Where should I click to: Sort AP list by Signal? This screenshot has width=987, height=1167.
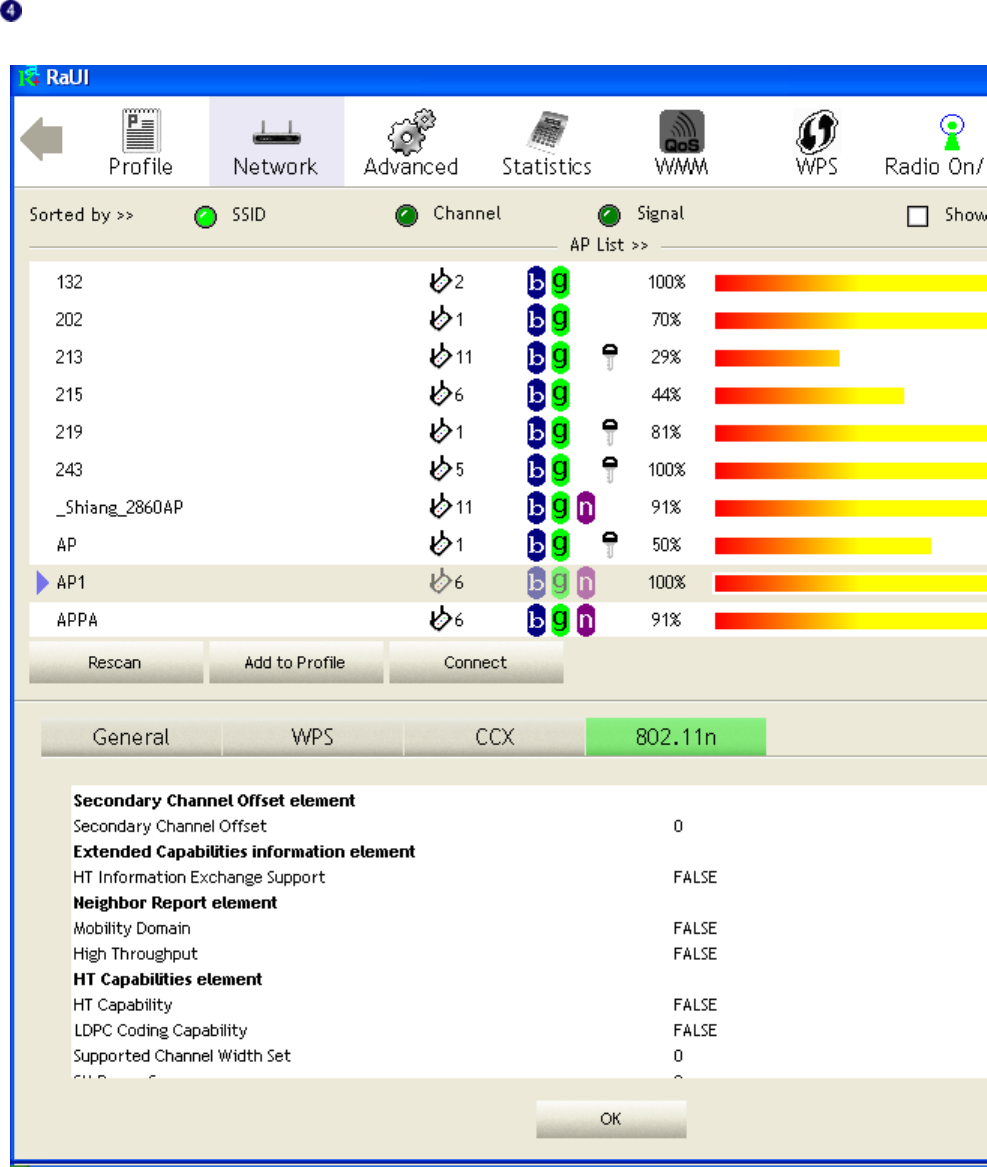coord(609,216)
